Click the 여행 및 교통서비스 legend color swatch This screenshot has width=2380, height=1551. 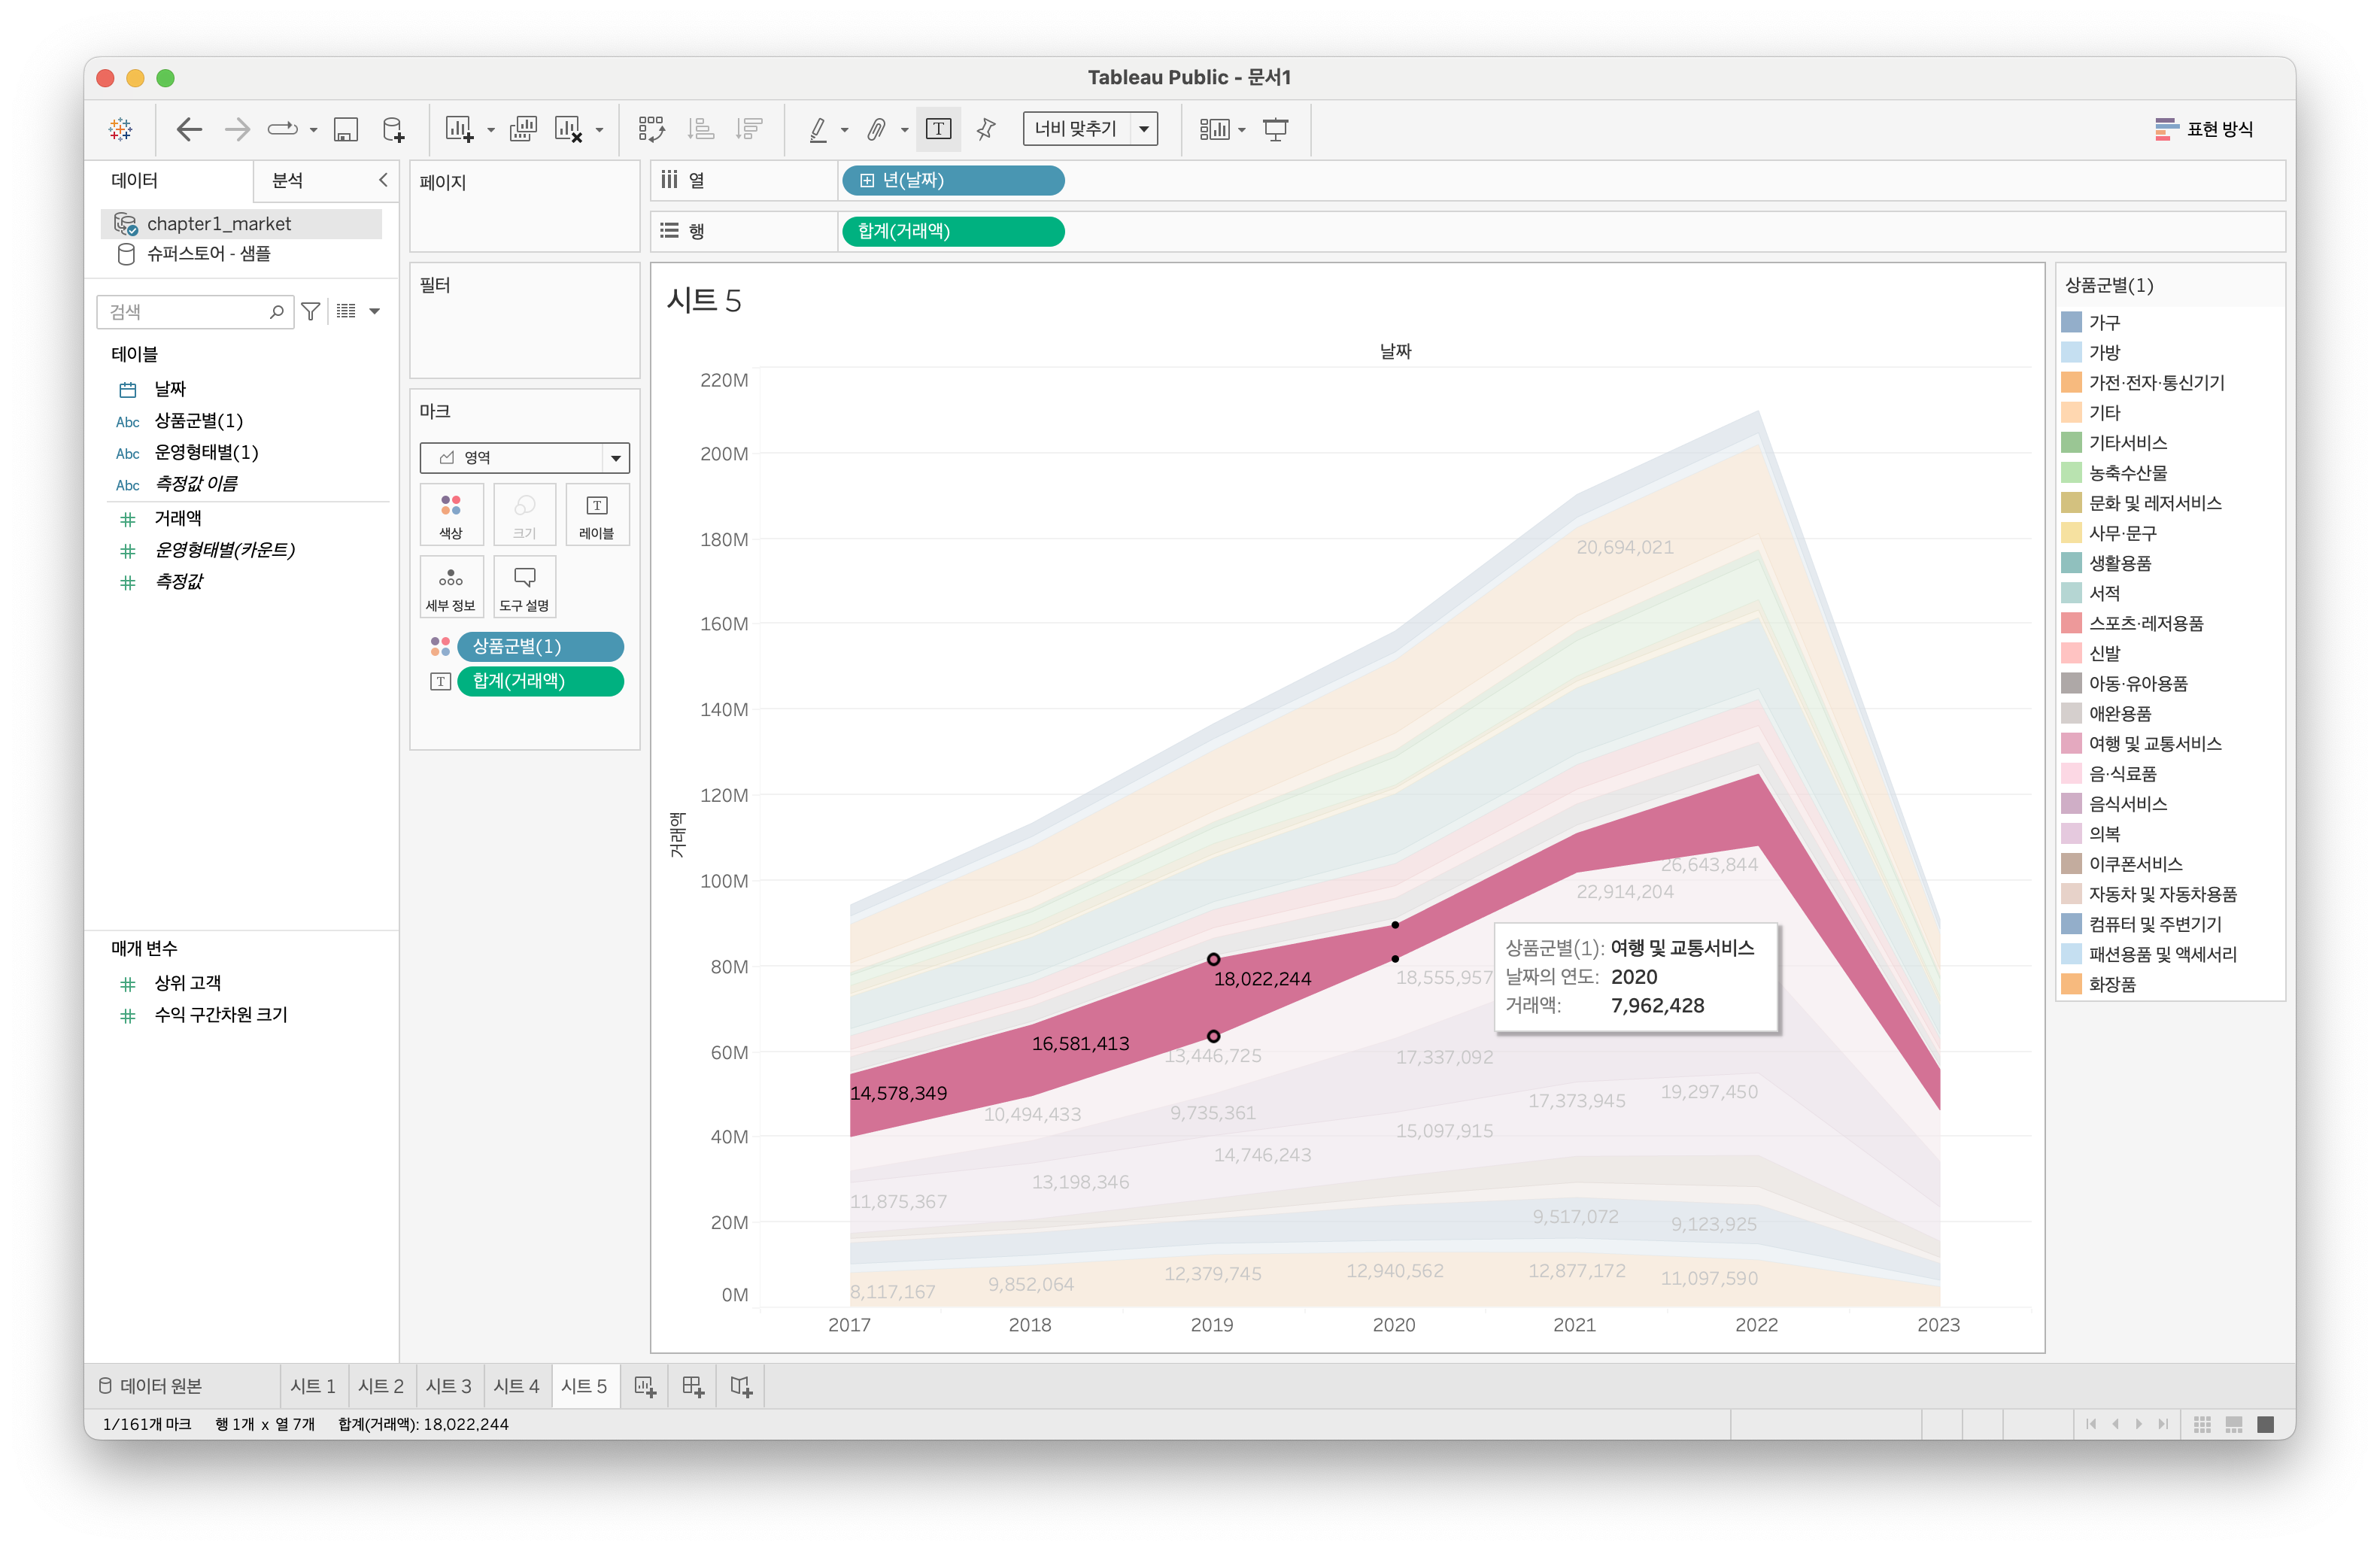2071,744
